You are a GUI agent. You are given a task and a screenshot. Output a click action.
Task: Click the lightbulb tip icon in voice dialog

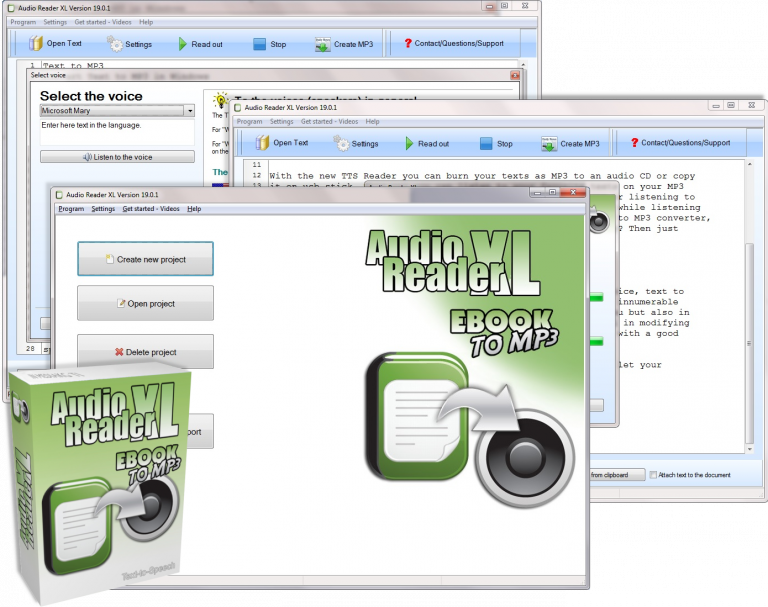coord(220,99)
